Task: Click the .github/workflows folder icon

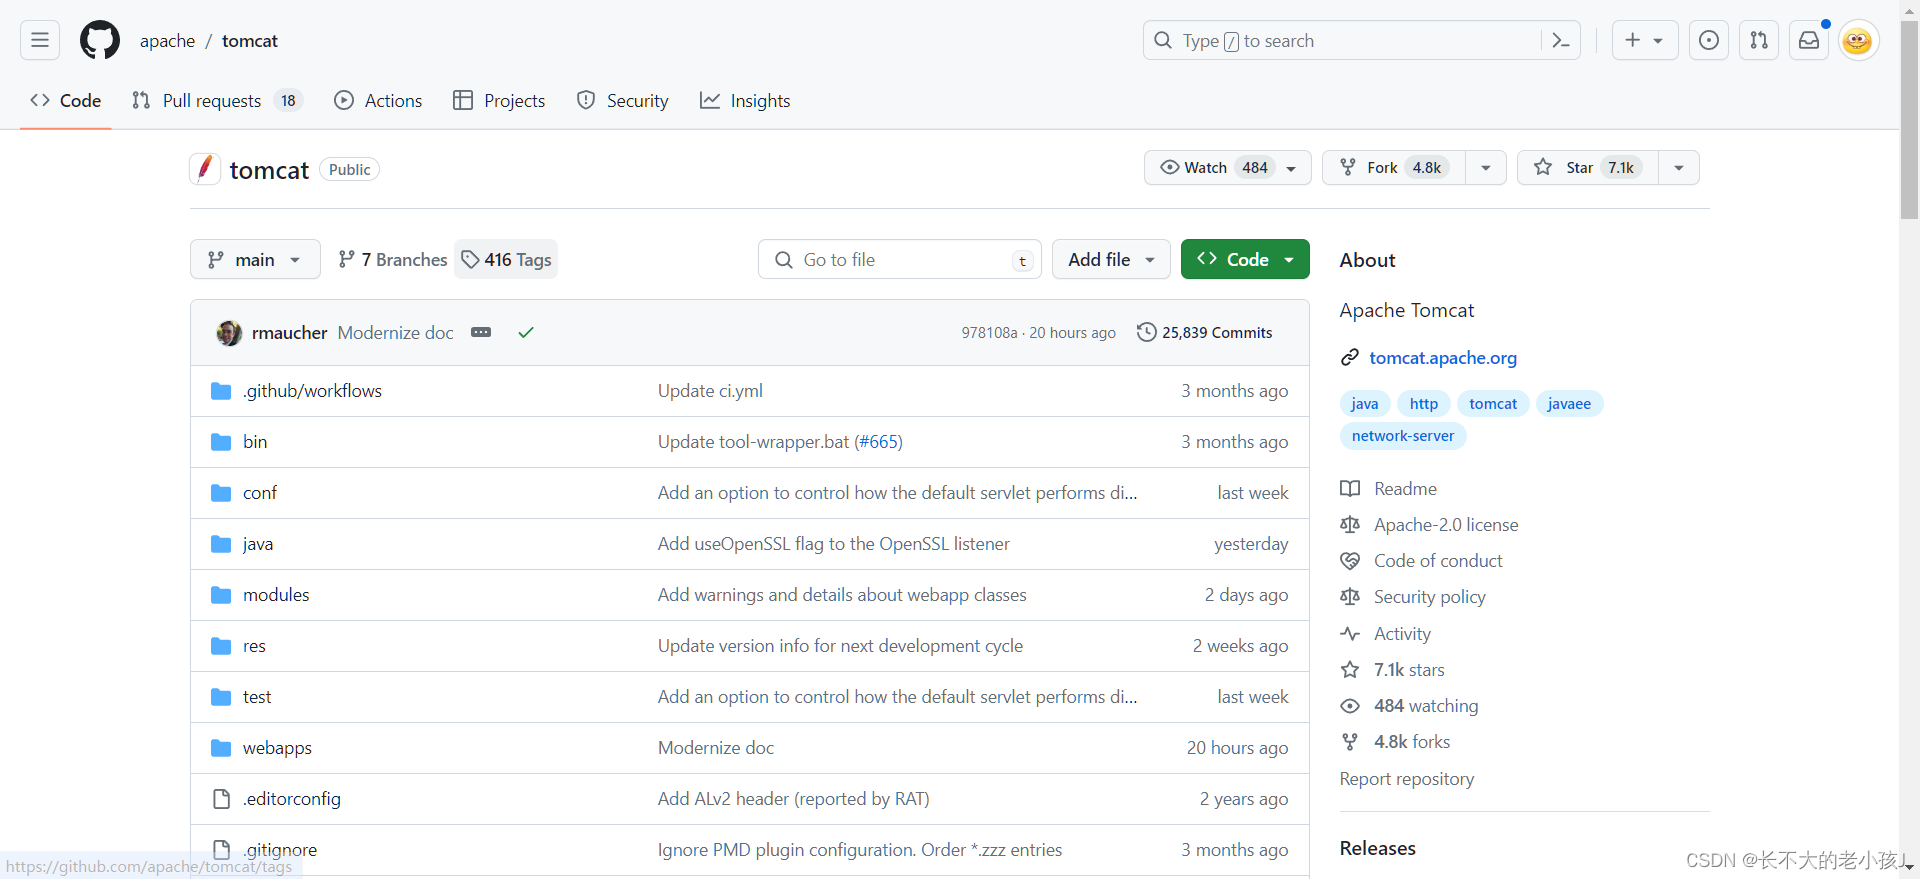Action: (x=221, y=391)
